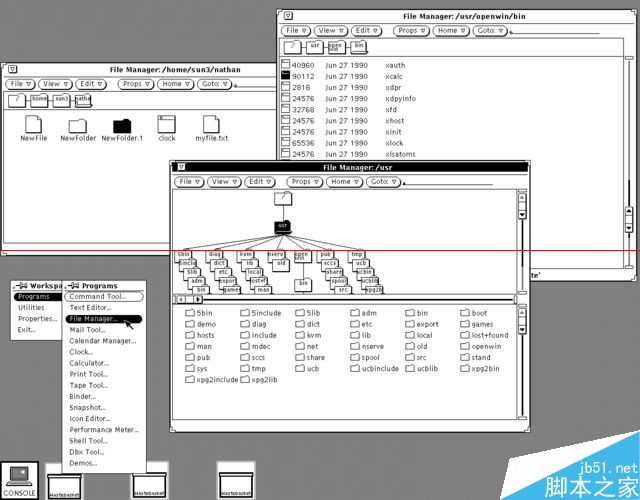Image resolution: width=640 pixels, height=500 pixels.
Task: Choose Text Editor from the Programs menu
Action: pyautogui.click(x=90, y=308)
